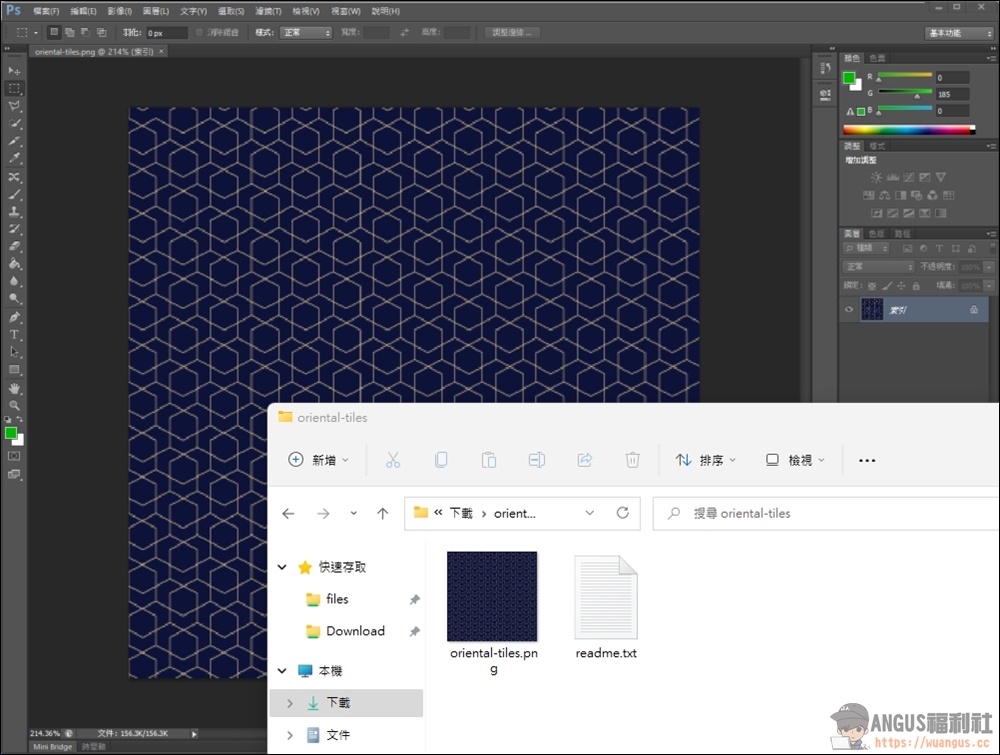Image resolution: width=1000 pixels, height=755 pixels.
Task: Pick the Eraser tool
Action: point(14,246)
